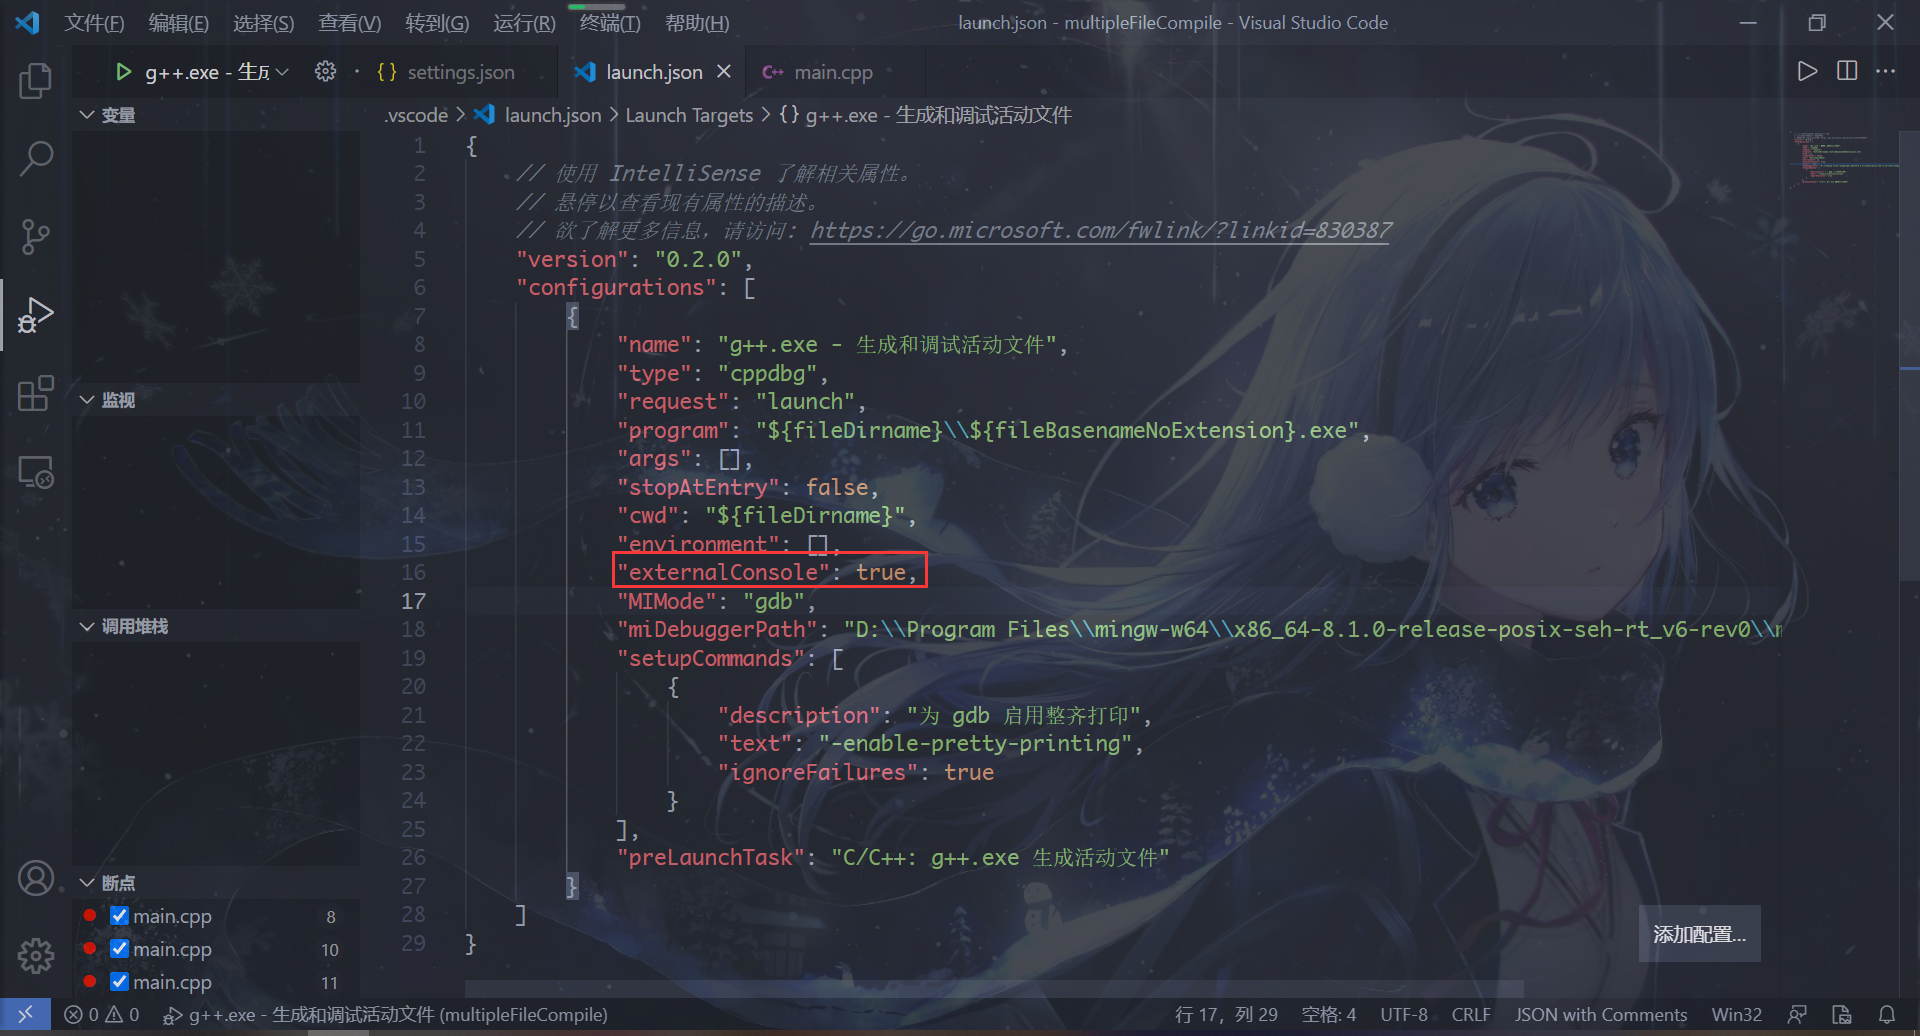Open the 运行(R) menu
Screen dimensions: 1920x1036
524,22
